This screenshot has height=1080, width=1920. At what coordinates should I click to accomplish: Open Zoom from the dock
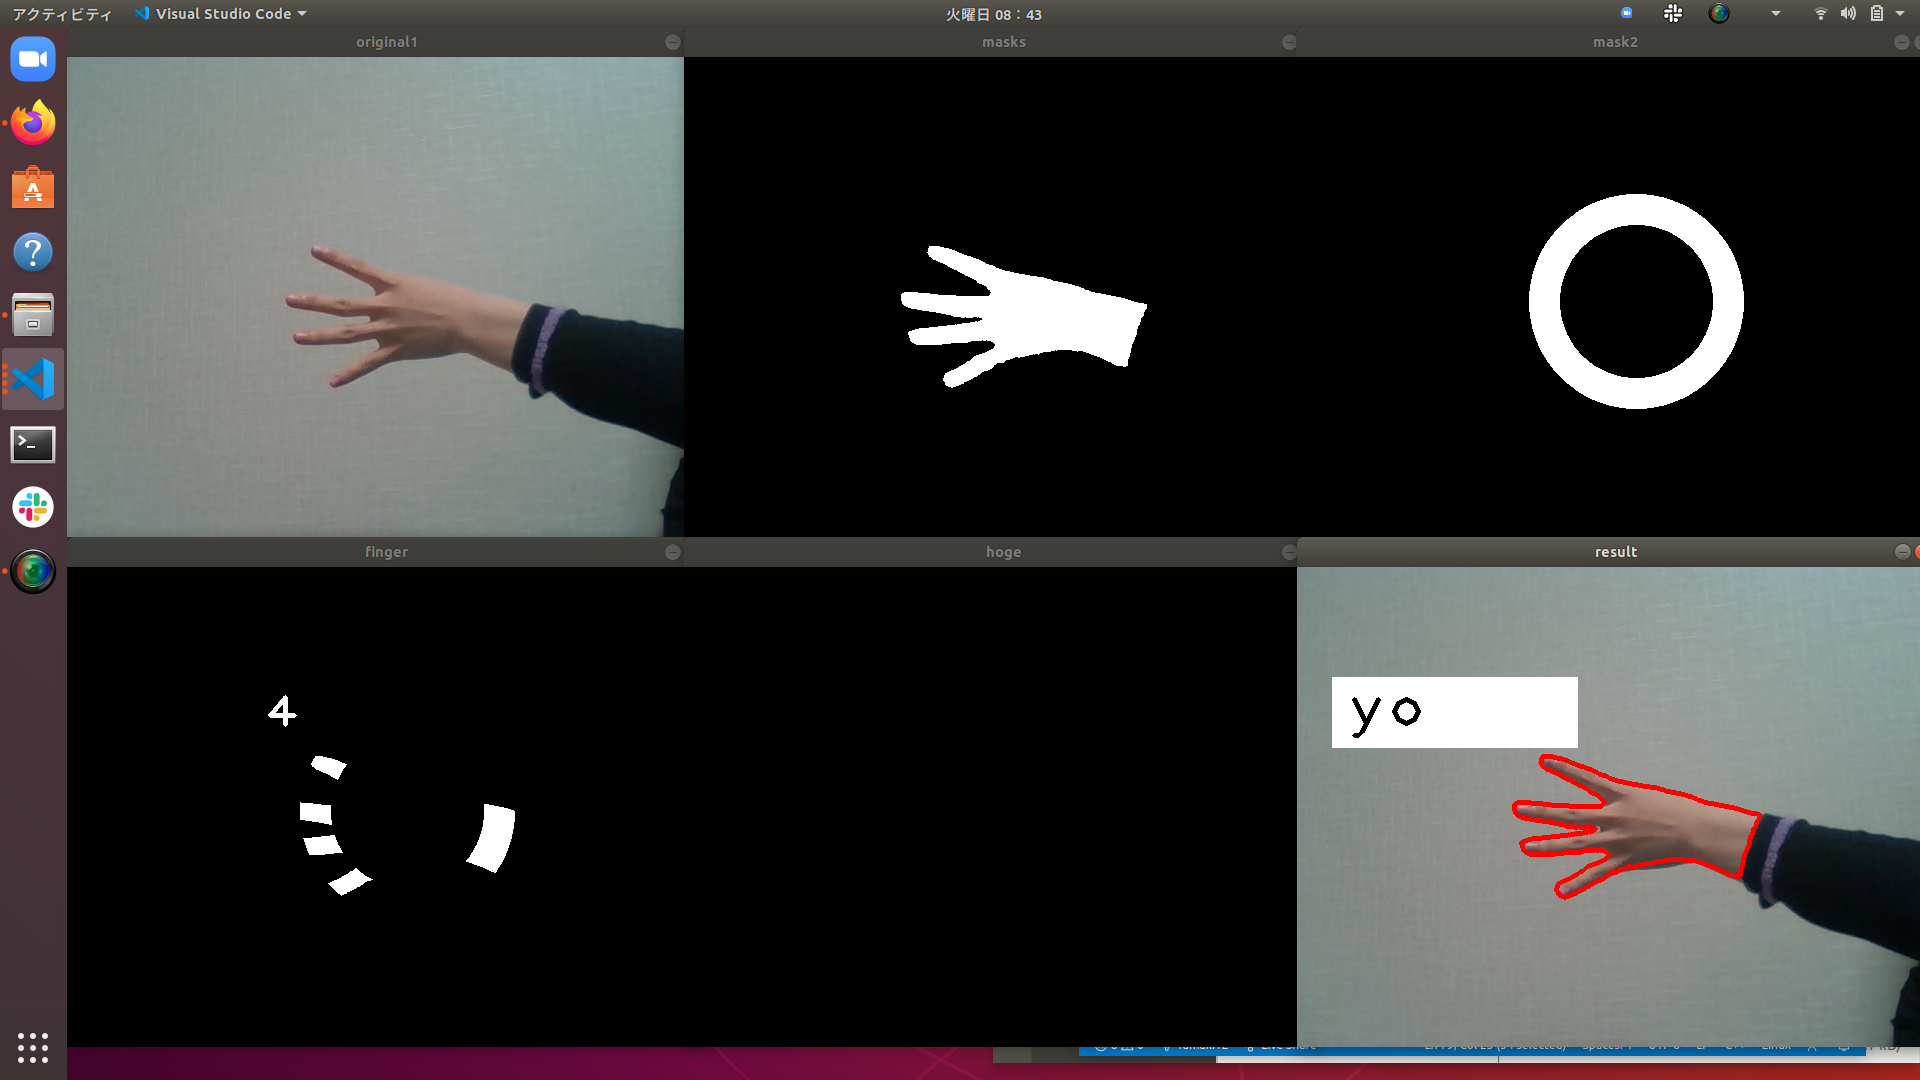tap(33, 60)
